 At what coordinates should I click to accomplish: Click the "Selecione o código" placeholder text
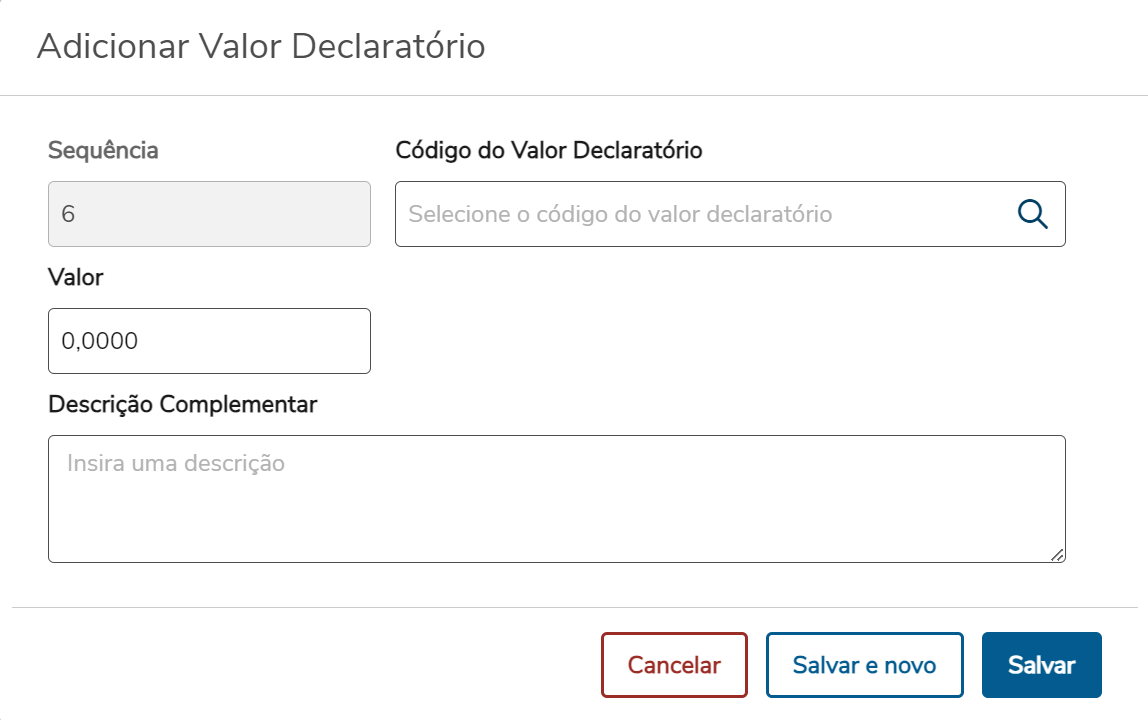(620, 214)
